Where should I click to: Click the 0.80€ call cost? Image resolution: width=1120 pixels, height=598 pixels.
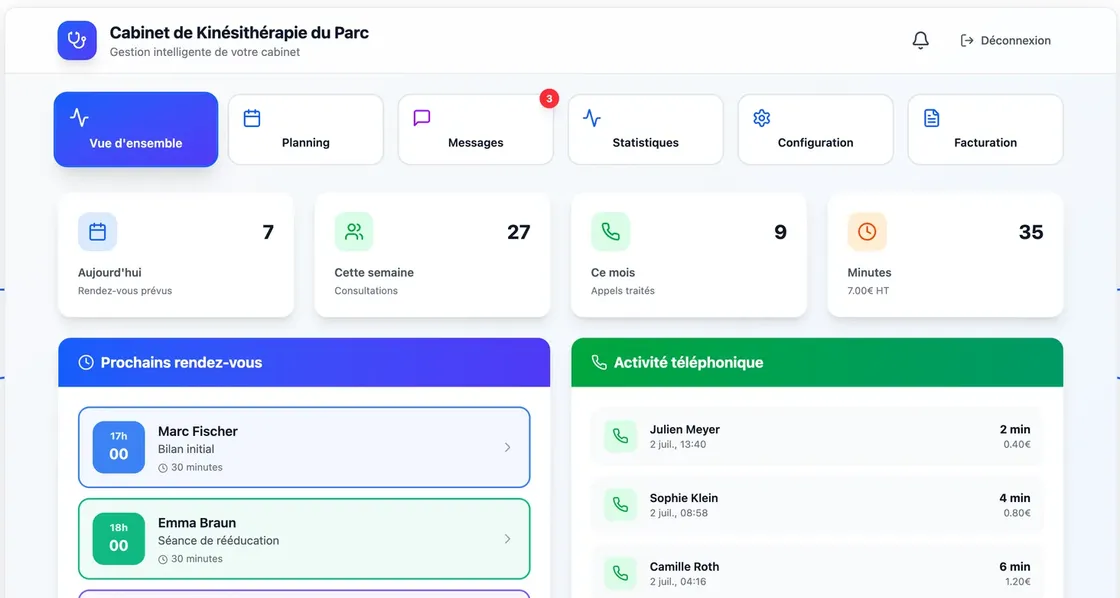(1017, 513)
